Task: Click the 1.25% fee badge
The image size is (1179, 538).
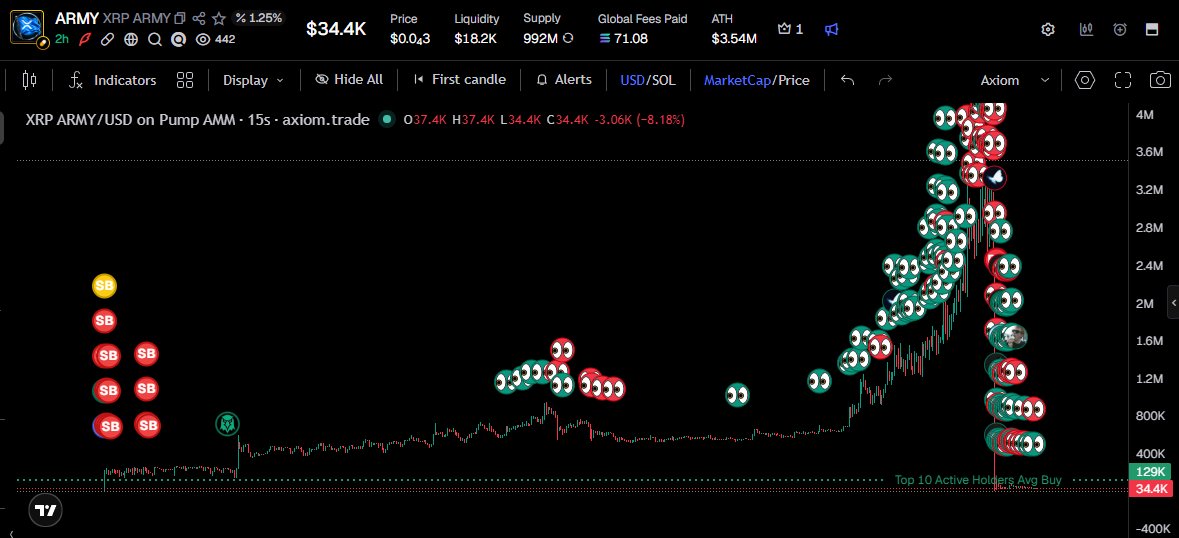Action: pyautogui.click(x=259, y=18)
